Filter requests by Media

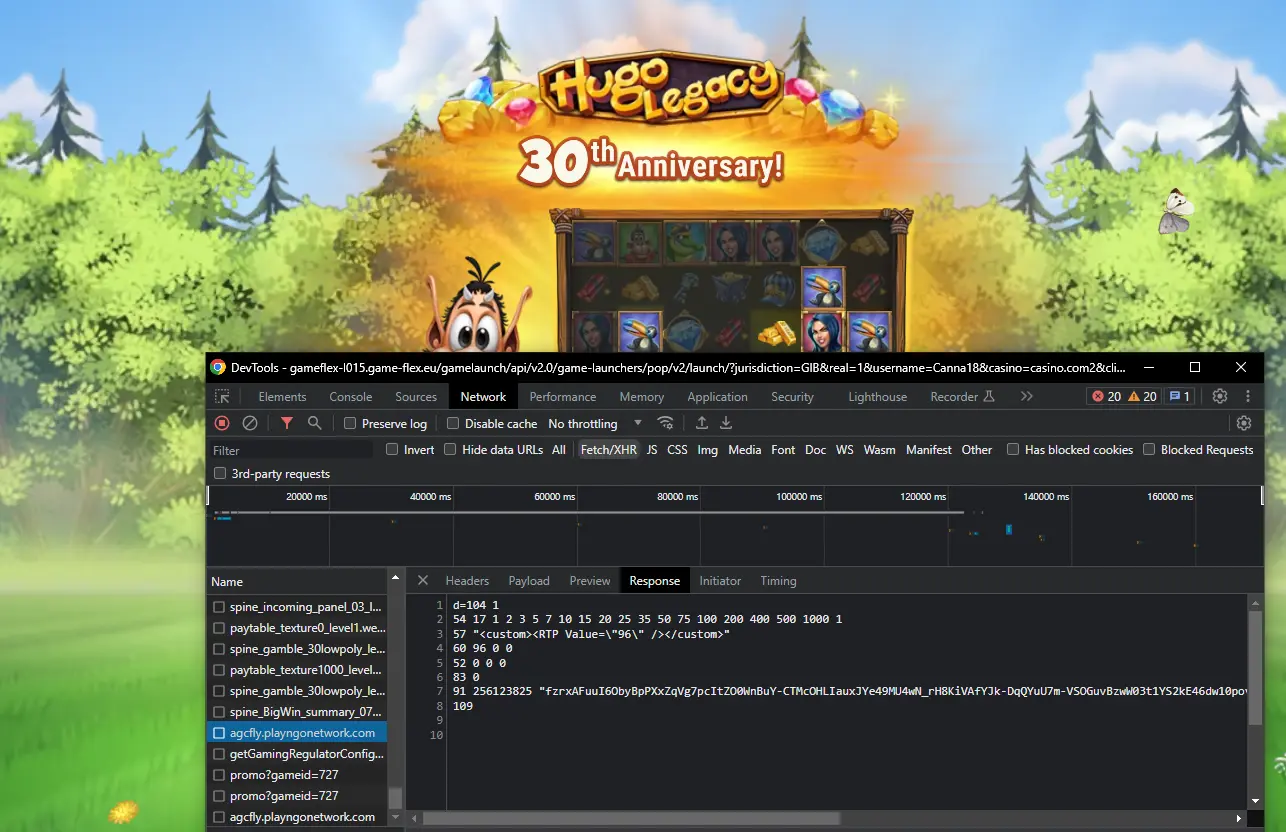(745, 450)
